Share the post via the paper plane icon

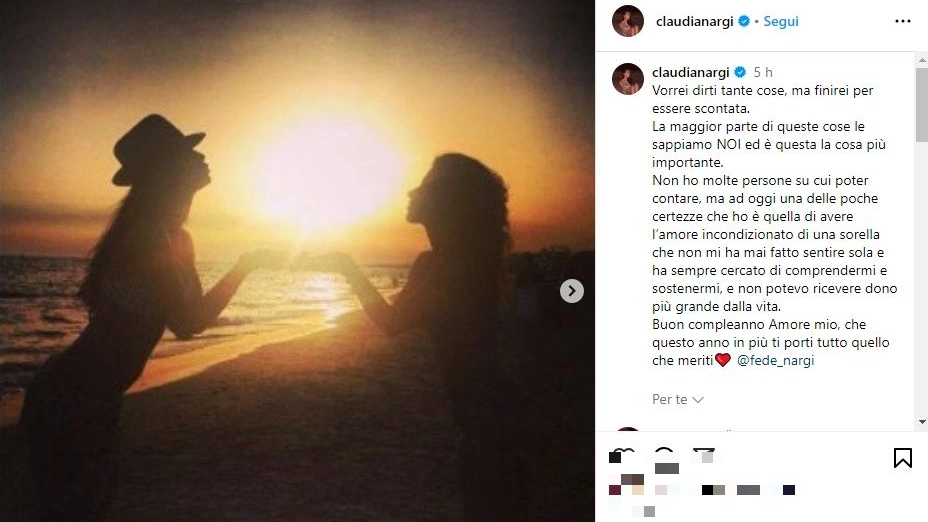tap(704, 456)
